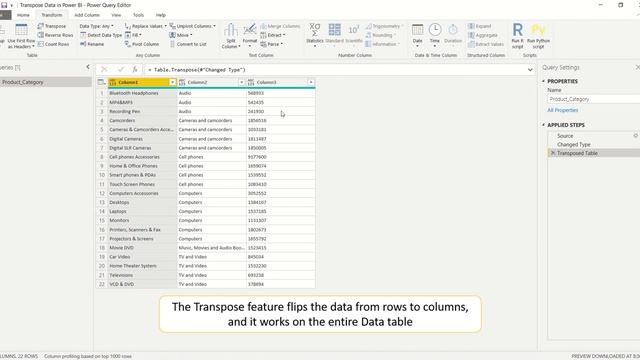The width and height of the screenshot is (640, 360).
Task: Switch to the Add Column tab
Action: pos(87,15)
